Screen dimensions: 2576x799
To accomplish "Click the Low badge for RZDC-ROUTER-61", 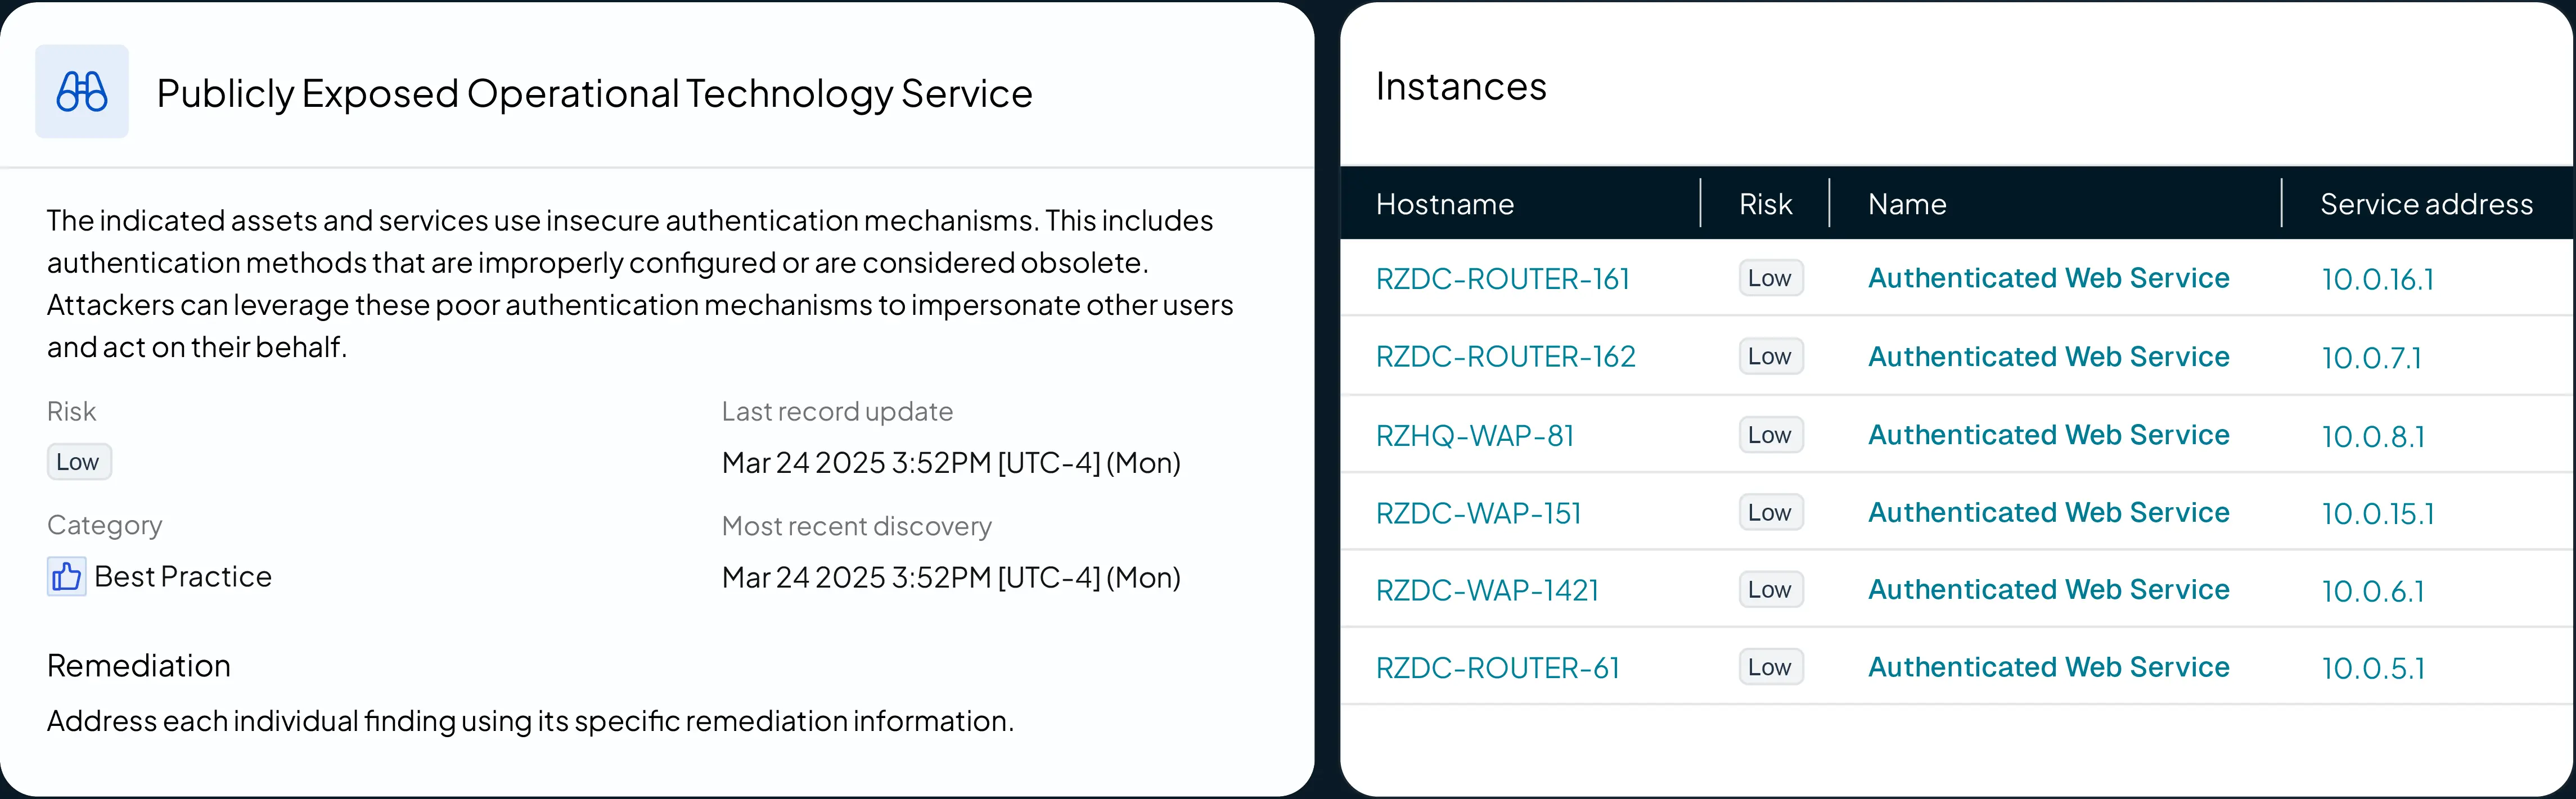I will [1769, 668].
